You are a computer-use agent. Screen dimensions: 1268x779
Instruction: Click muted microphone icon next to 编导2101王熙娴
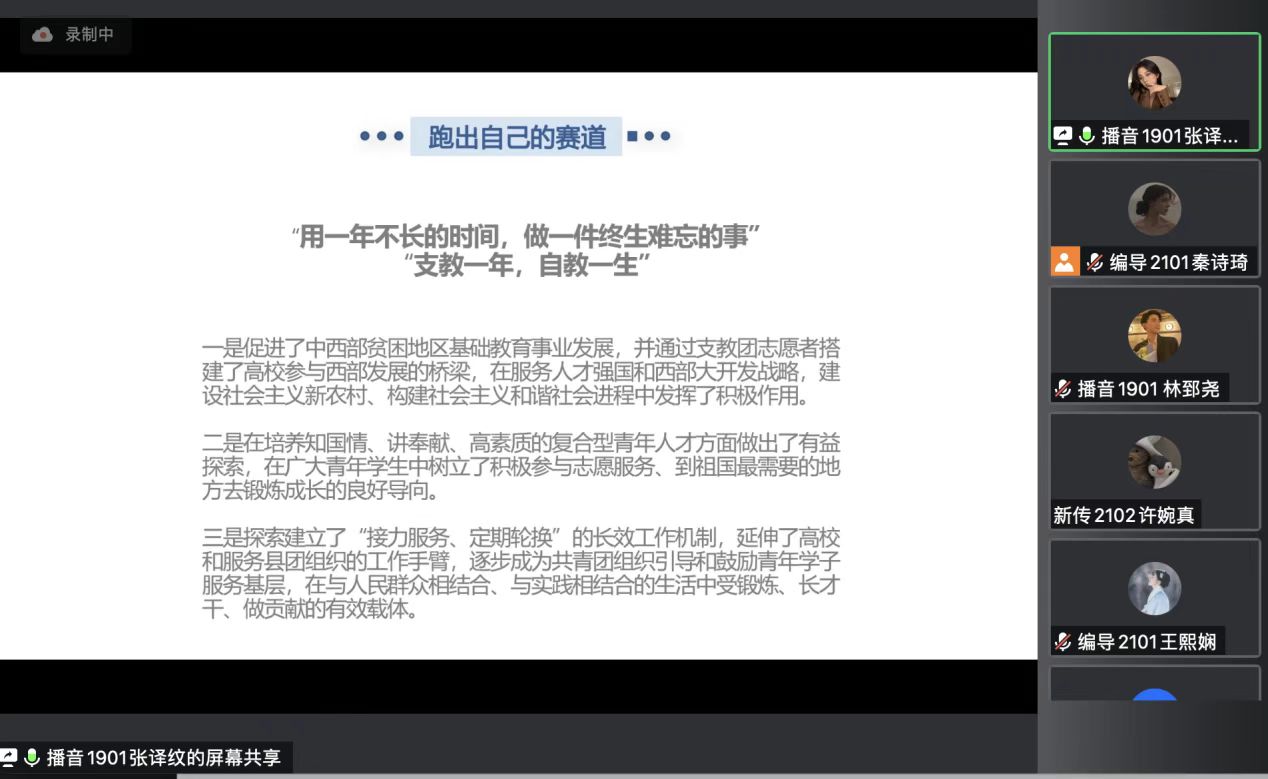(x=1063, y=642)
